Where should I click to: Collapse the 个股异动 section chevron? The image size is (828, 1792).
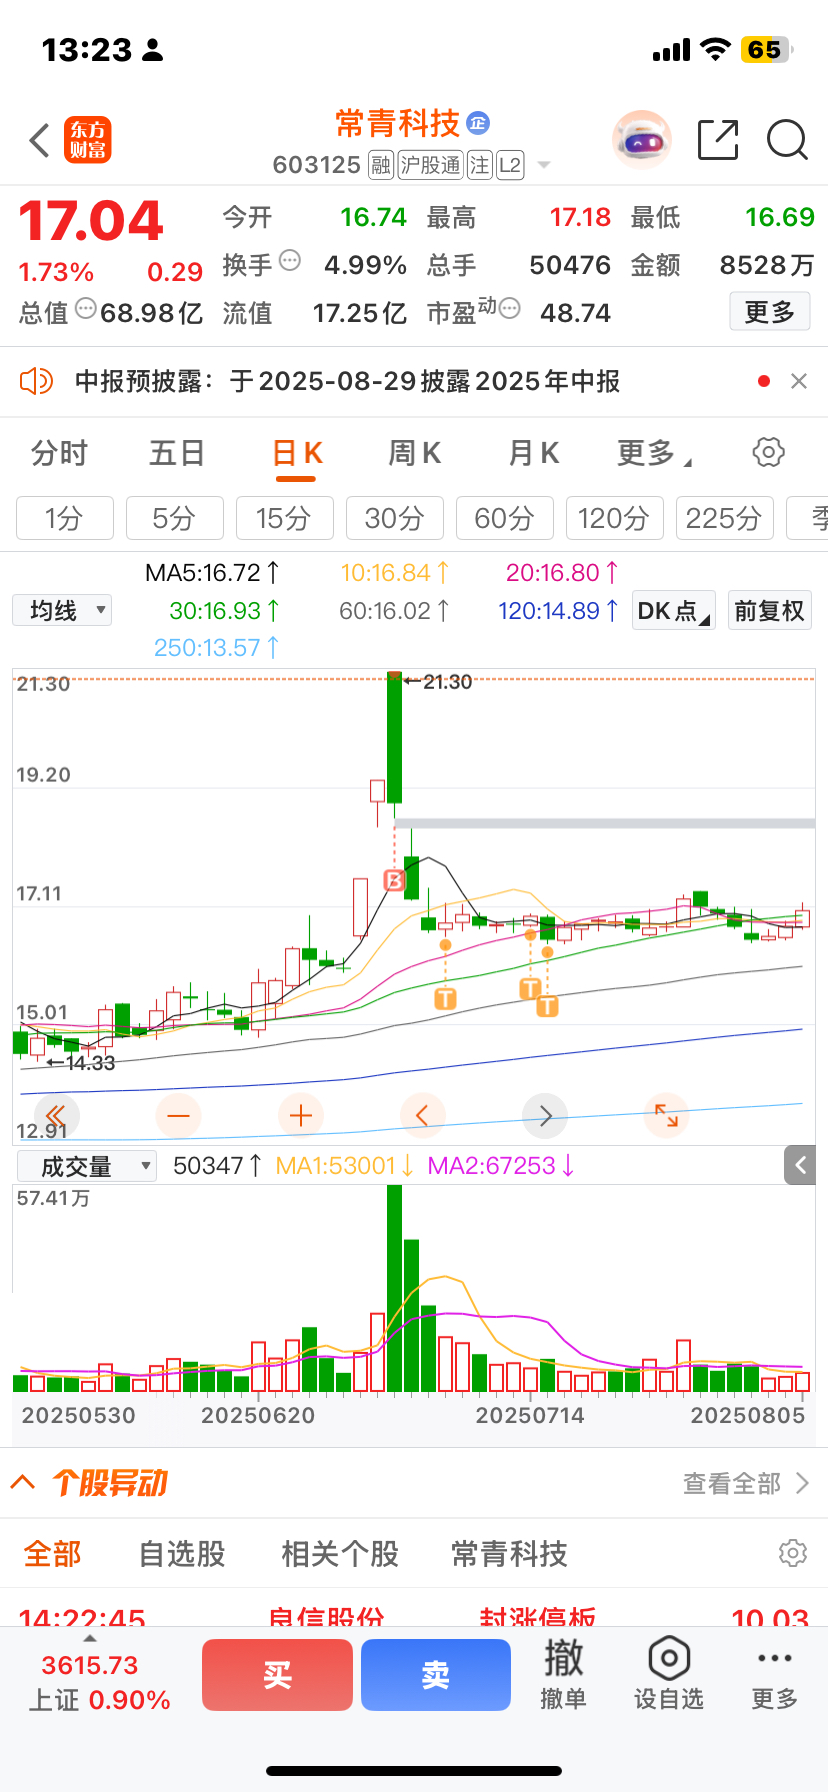click(x=22, y=1482)
